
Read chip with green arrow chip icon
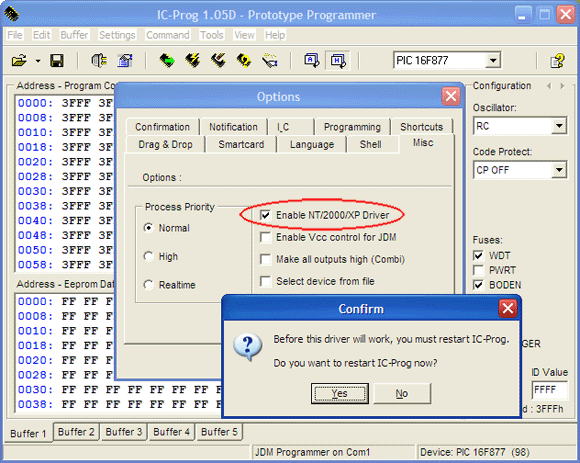click(x=167, y=60)
